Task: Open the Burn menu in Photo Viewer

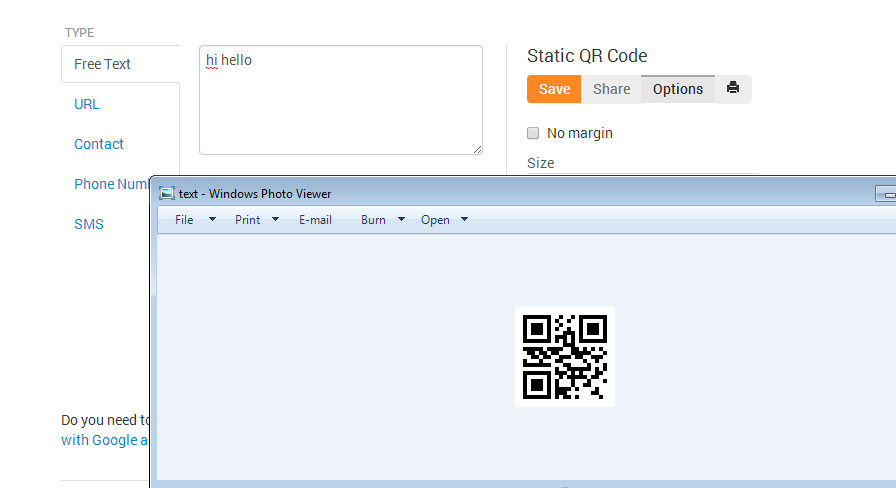Action: [x=373, y=220]
